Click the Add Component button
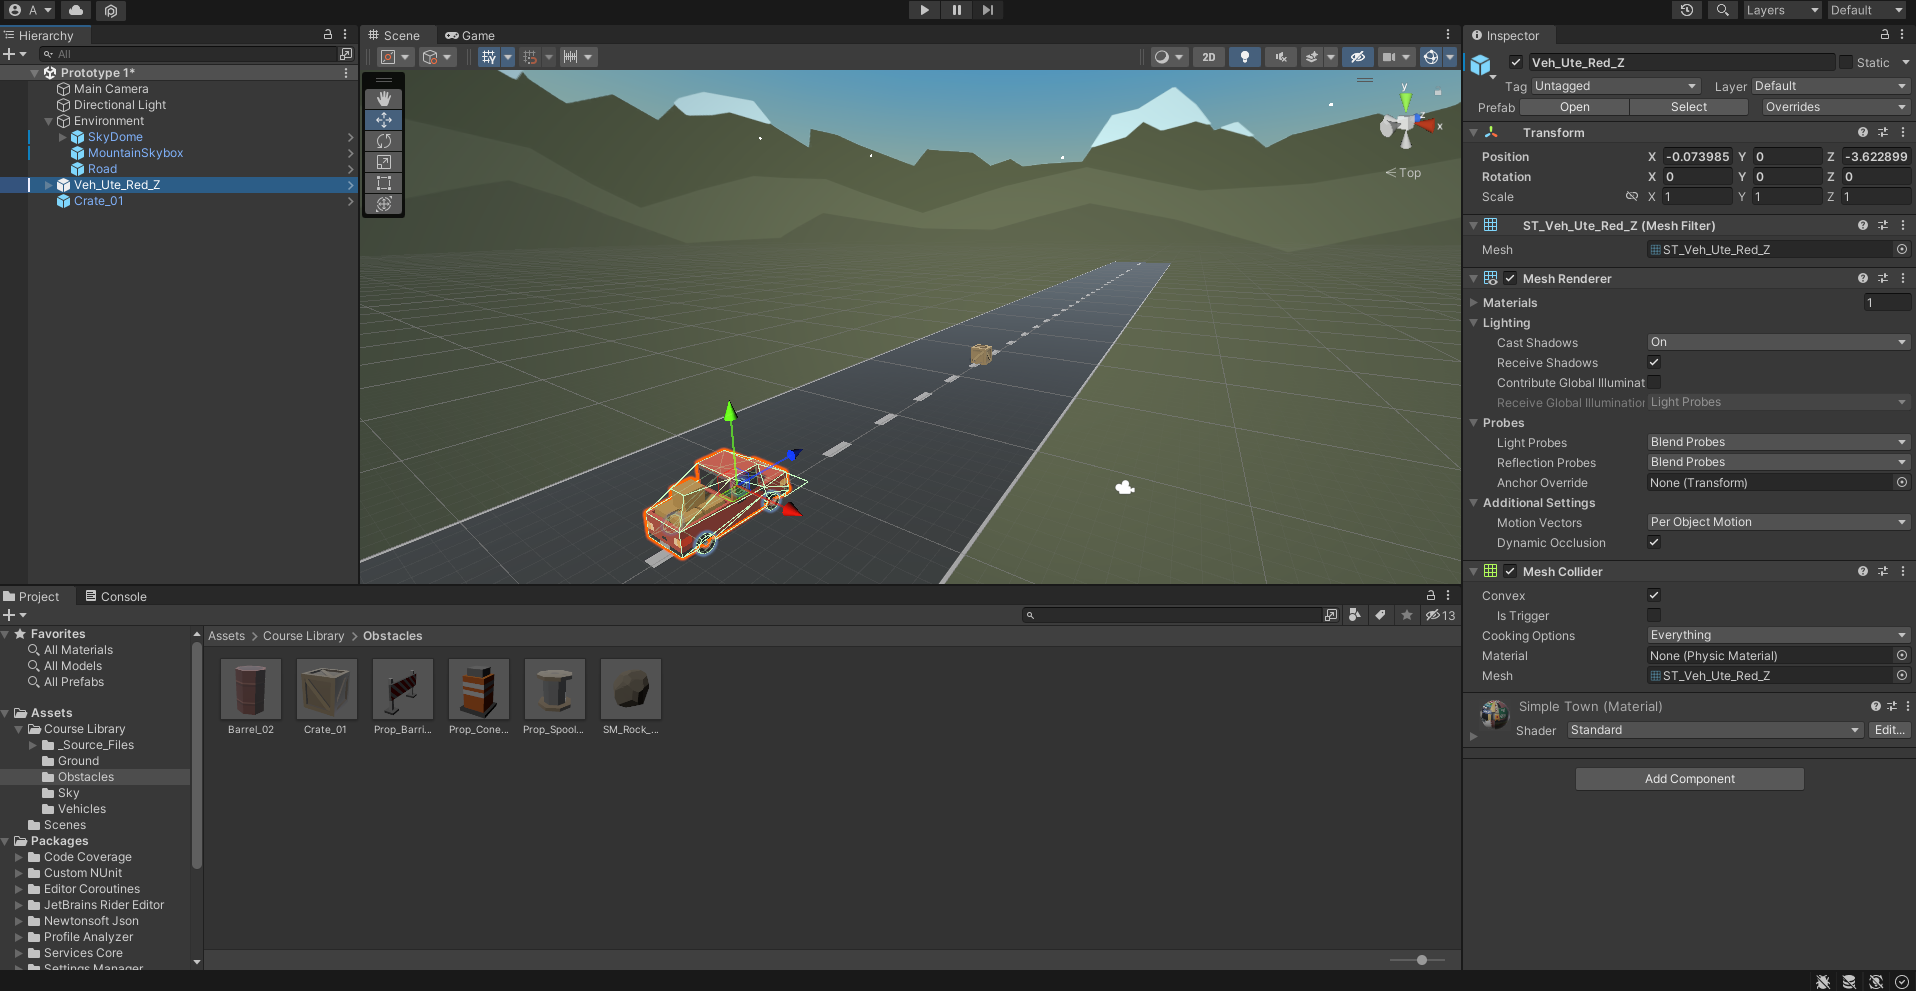1916x991 pixels. coord(1689,779)
